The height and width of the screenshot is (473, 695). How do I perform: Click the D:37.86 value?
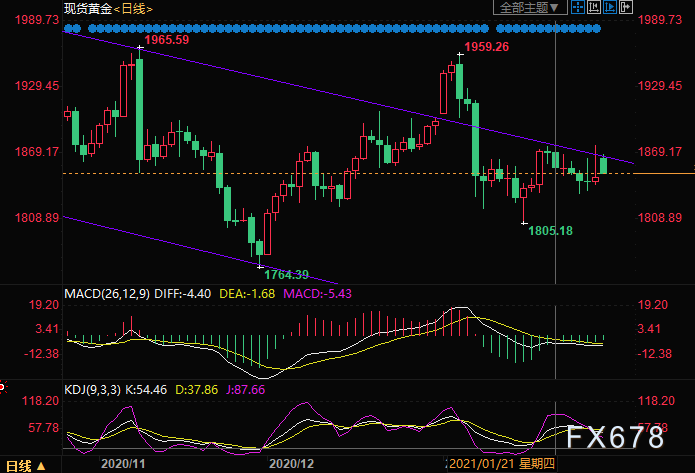pos(197,390)
